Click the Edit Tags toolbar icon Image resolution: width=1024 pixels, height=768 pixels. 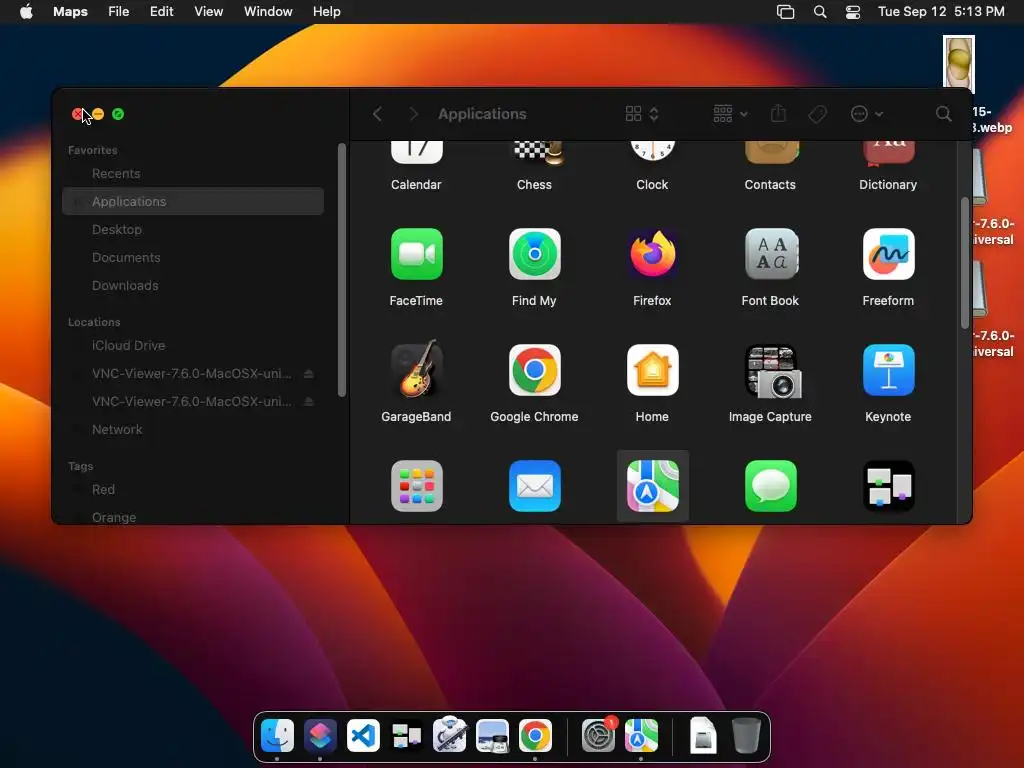click(x=817, y=114)
